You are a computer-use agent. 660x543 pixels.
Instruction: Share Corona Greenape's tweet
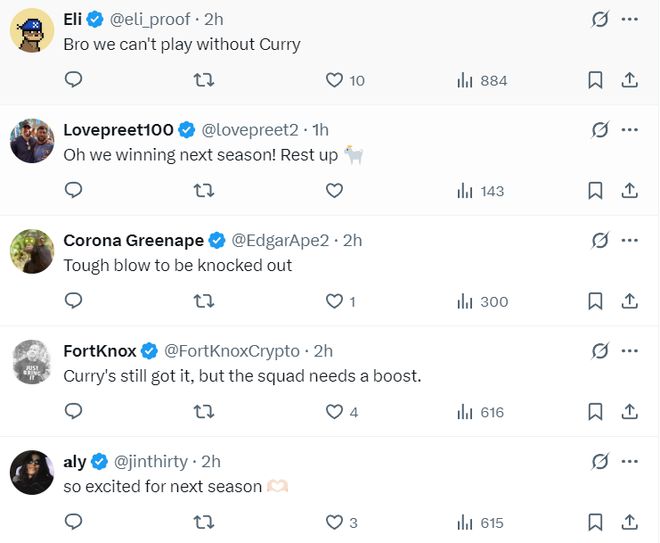pos(630,301)
